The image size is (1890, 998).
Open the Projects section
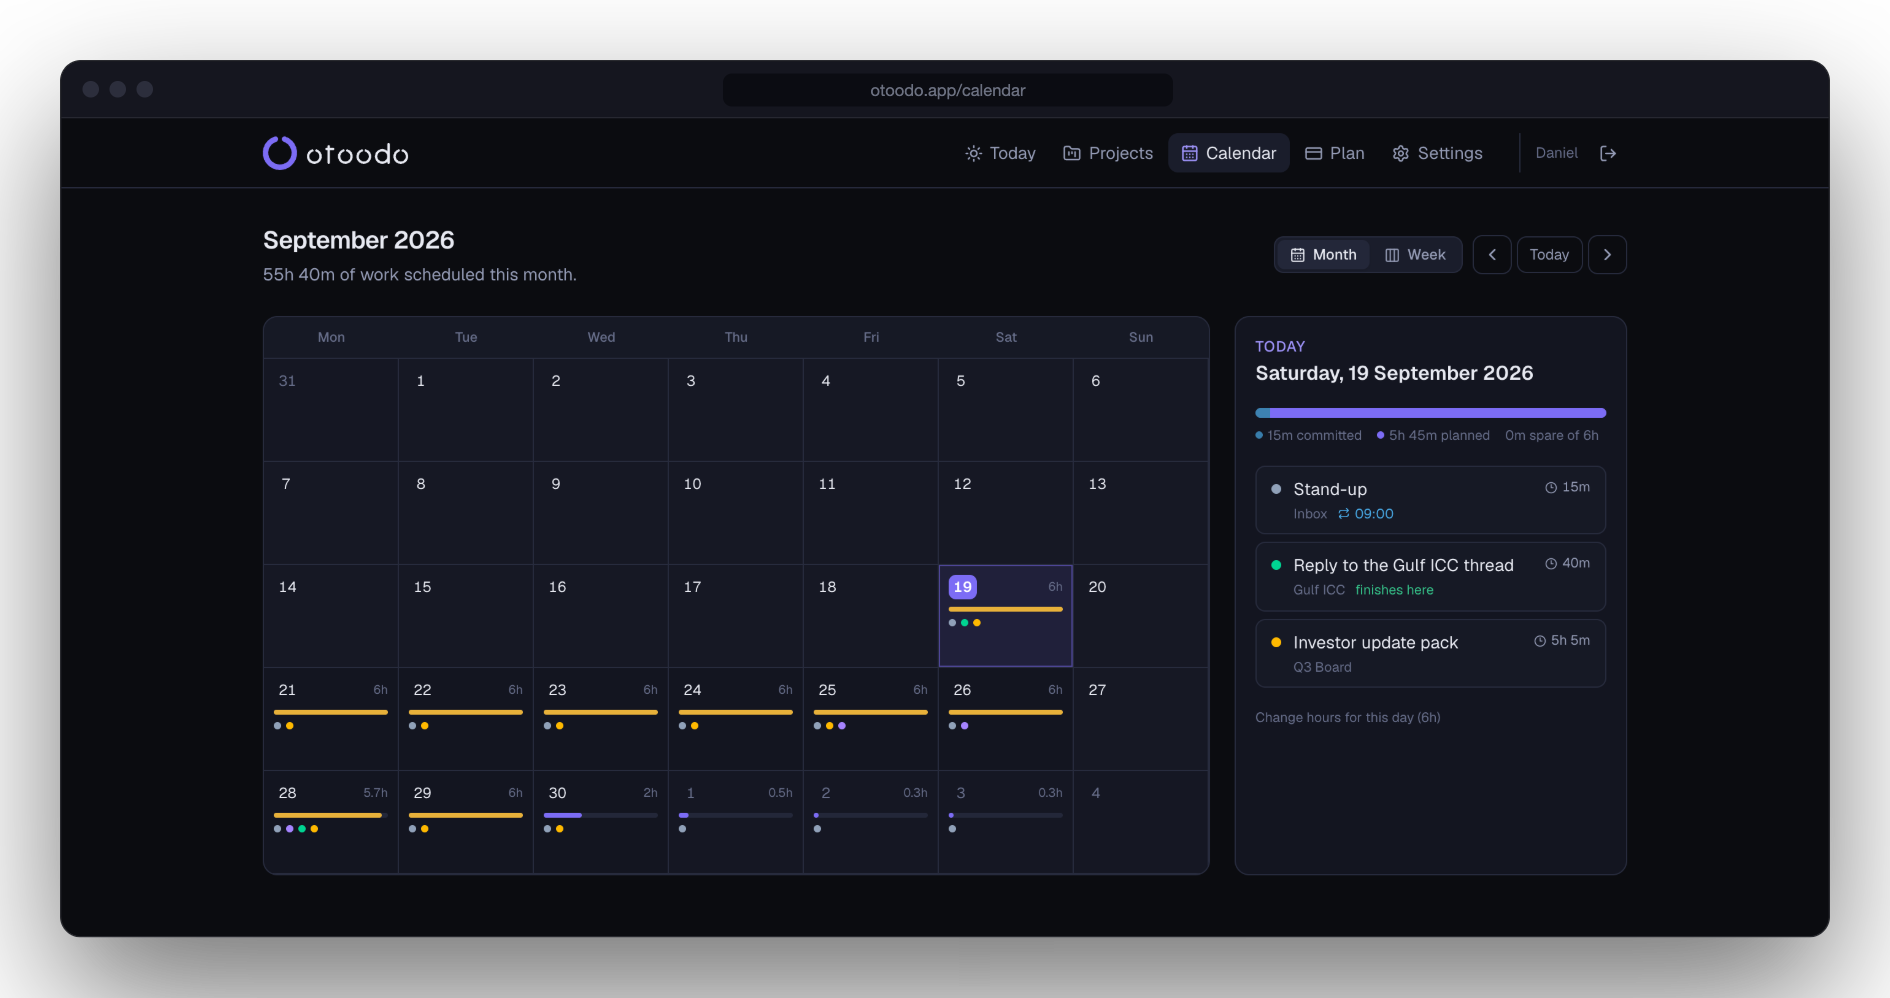pos(1108,153)
